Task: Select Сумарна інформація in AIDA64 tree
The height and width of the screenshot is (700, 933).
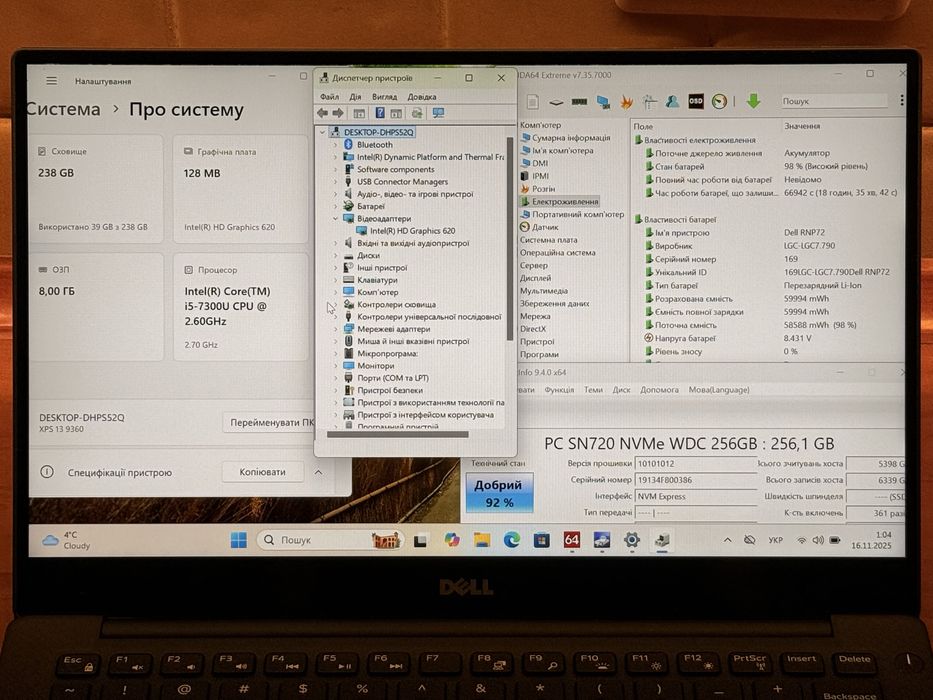Action: click(x=571, y=138)
